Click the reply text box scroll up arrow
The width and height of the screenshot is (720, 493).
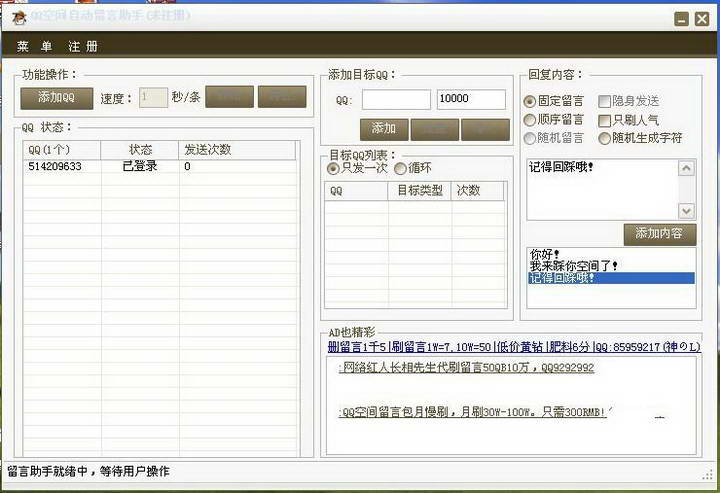(x=686, y=168)
